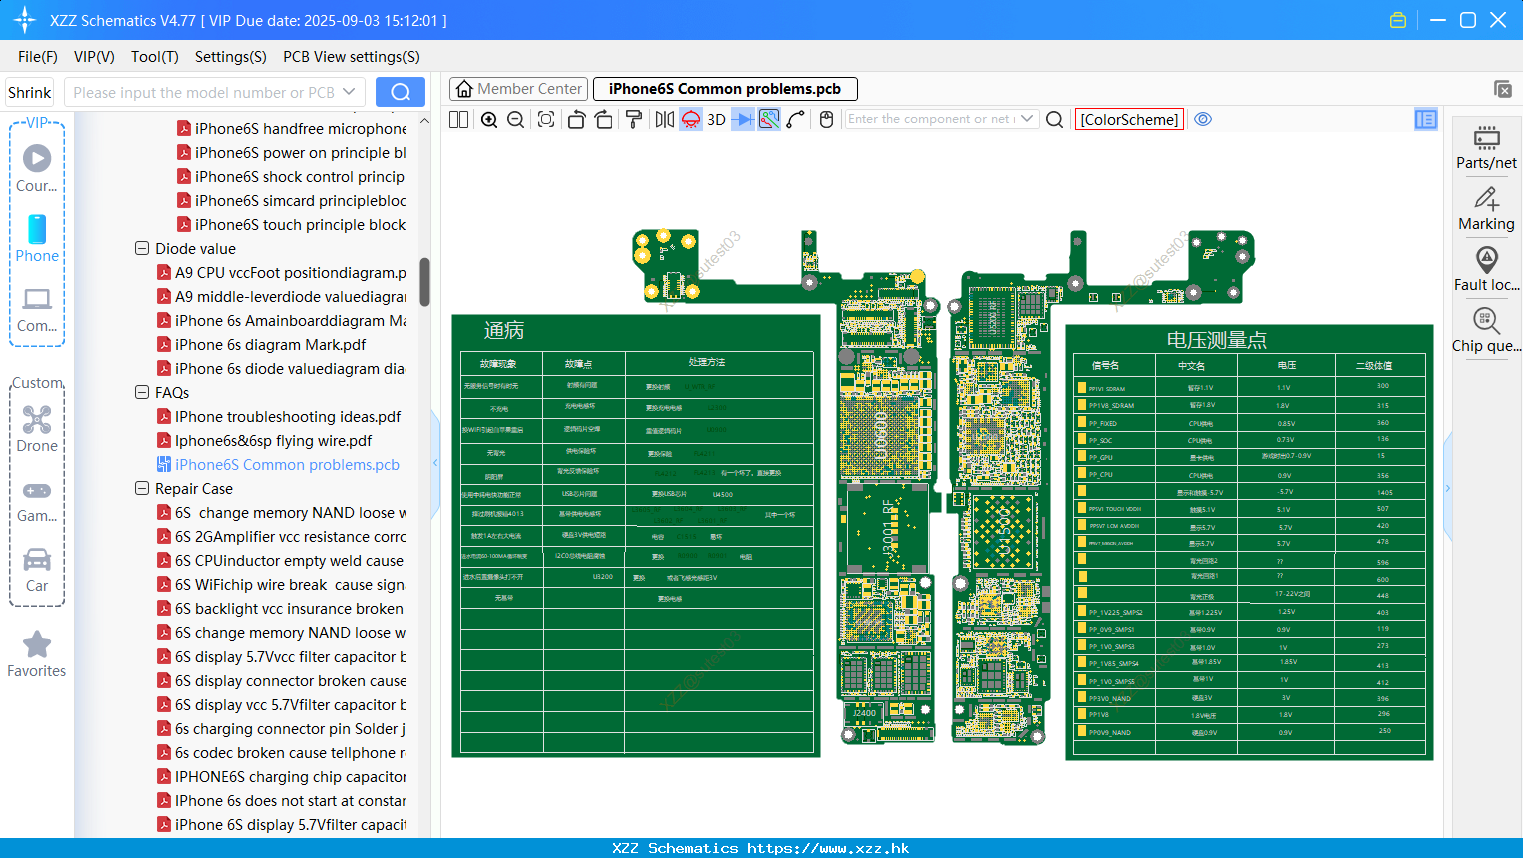The image size is (1523, 858).
Task: Click the Shrink button
Action: click(x=30, y=92)
